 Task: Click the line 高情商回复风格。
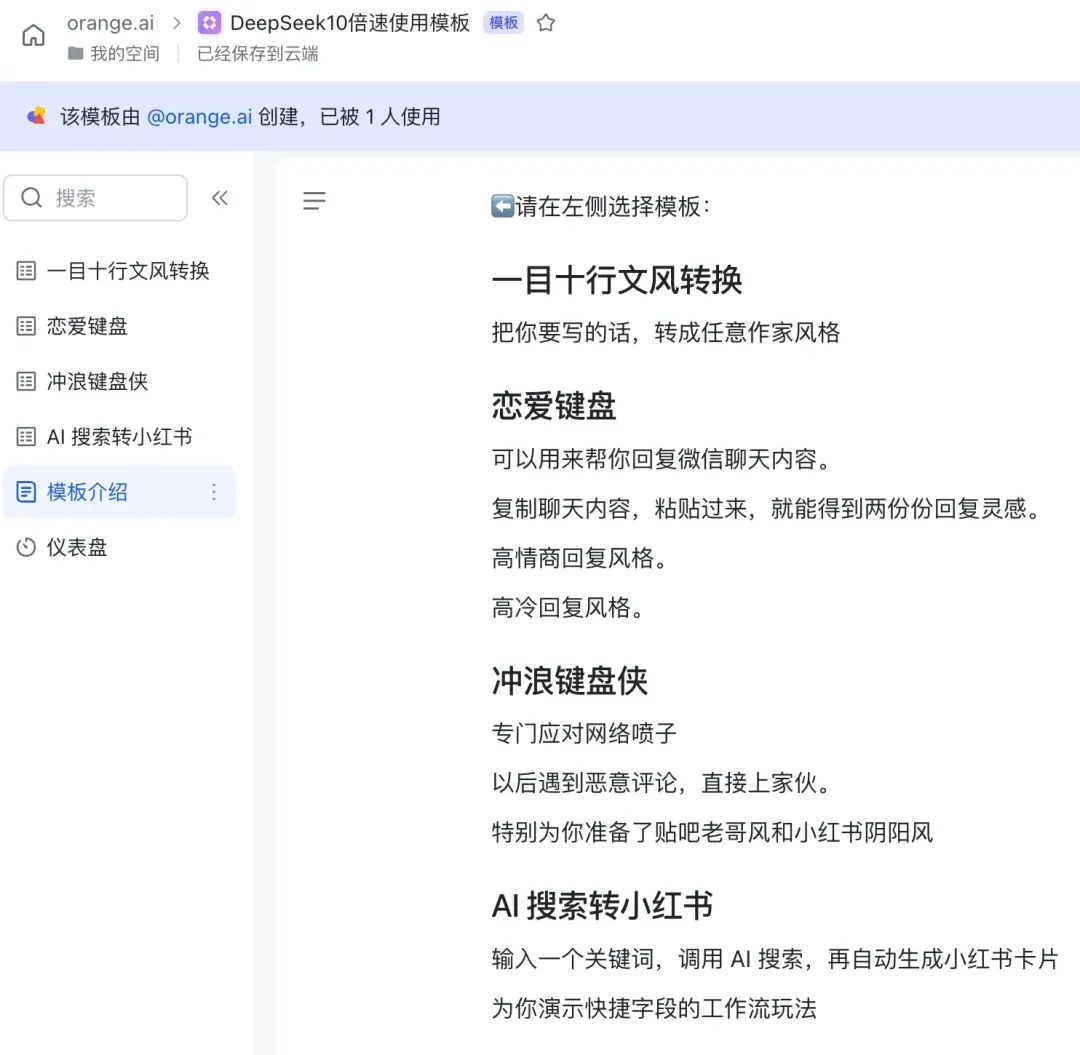[581, 558]
